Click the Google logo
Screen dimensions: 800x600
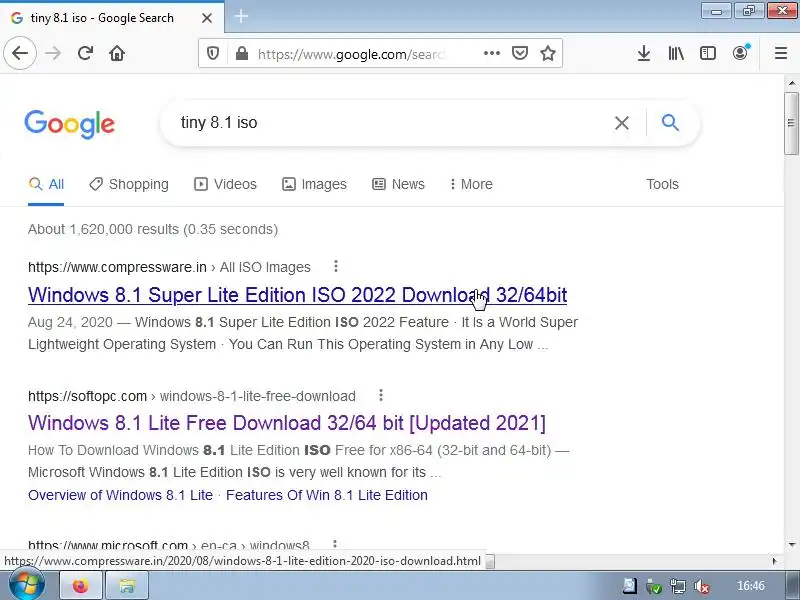(69, 124)
